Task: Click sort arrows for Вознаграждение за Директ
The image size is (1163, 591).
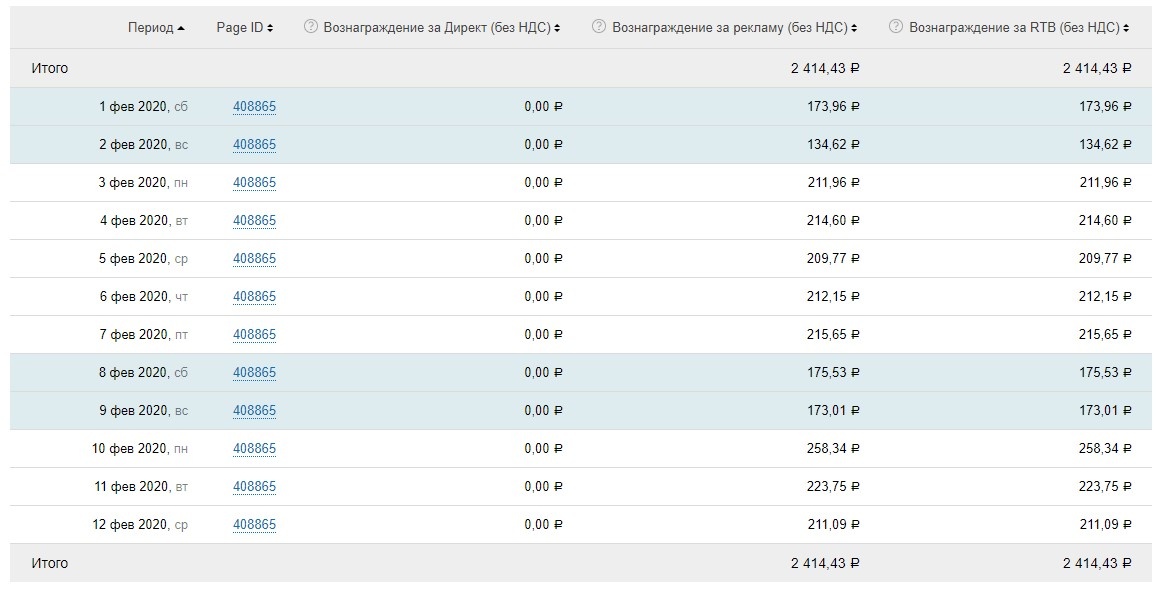Action: tap(558, 28)
